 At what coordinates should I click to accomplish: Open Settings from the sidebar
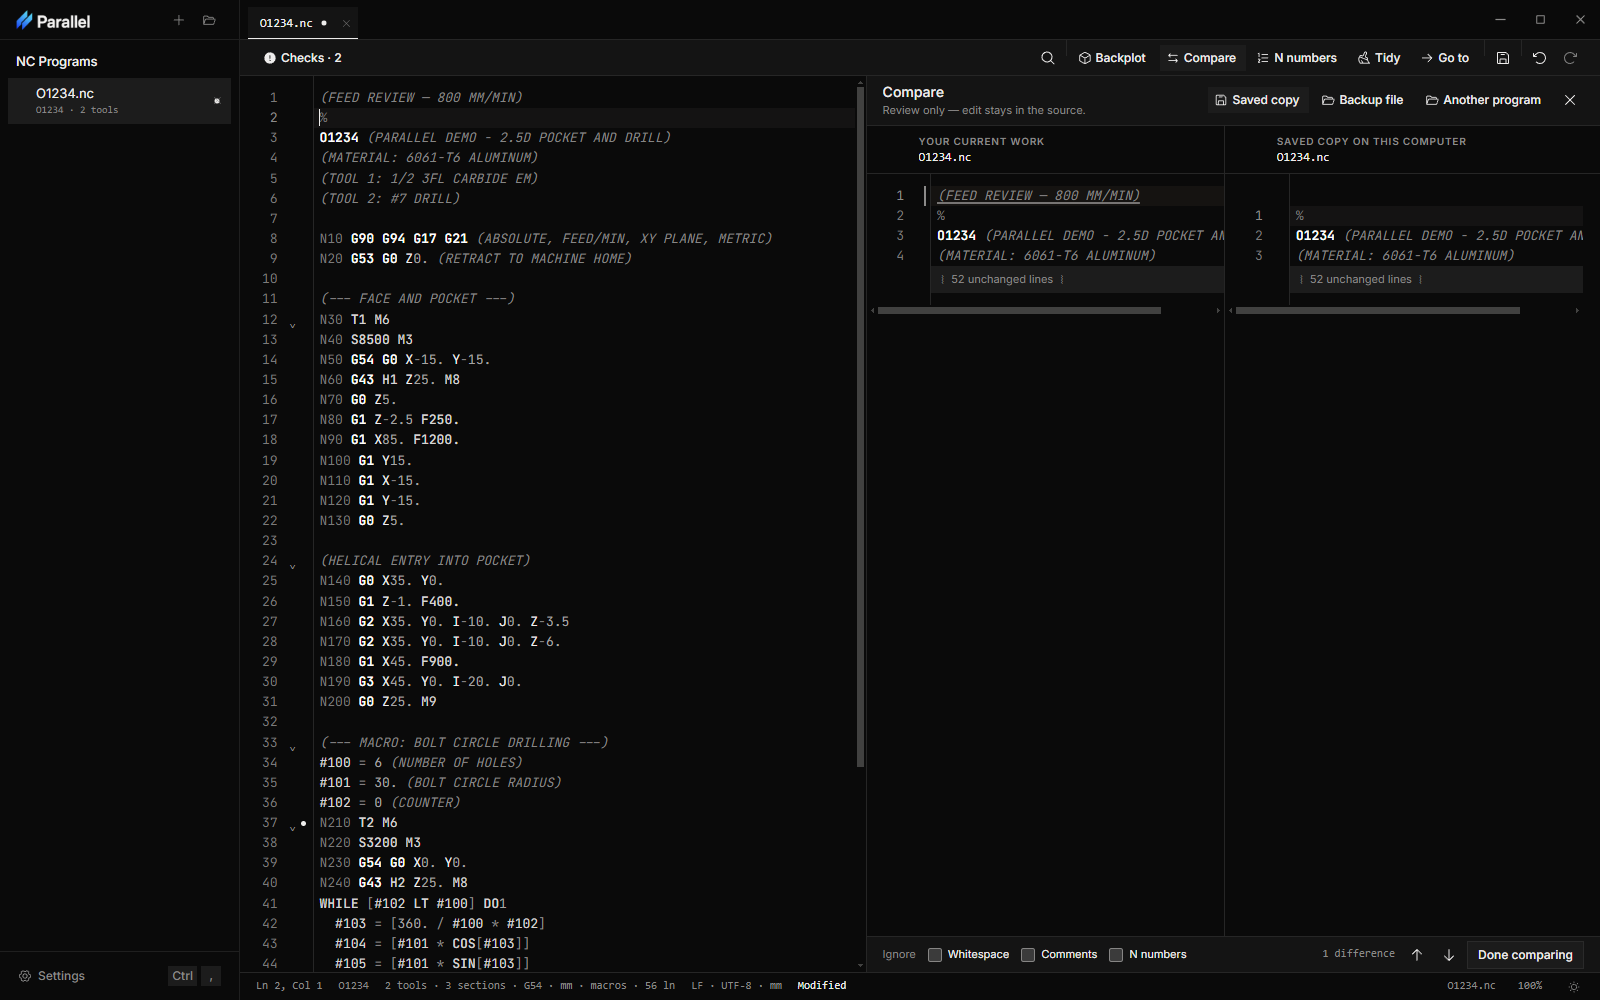click(x=52, y=976)
